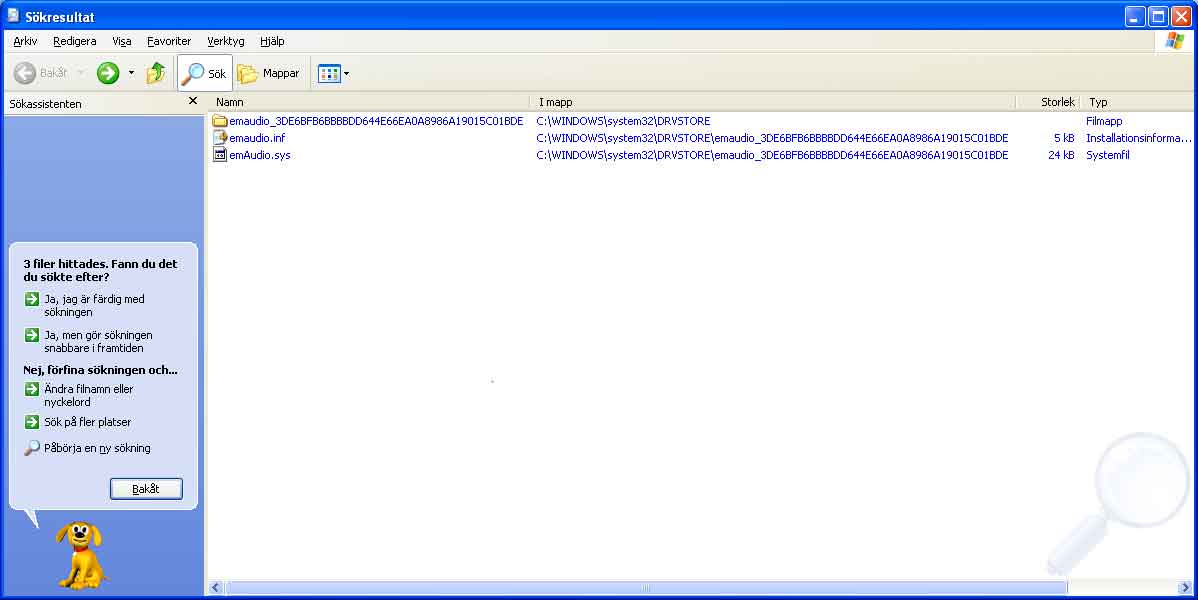Screen dimensions: 1198x600
Task: Click the Windows flag logo
Action: 1174,41
